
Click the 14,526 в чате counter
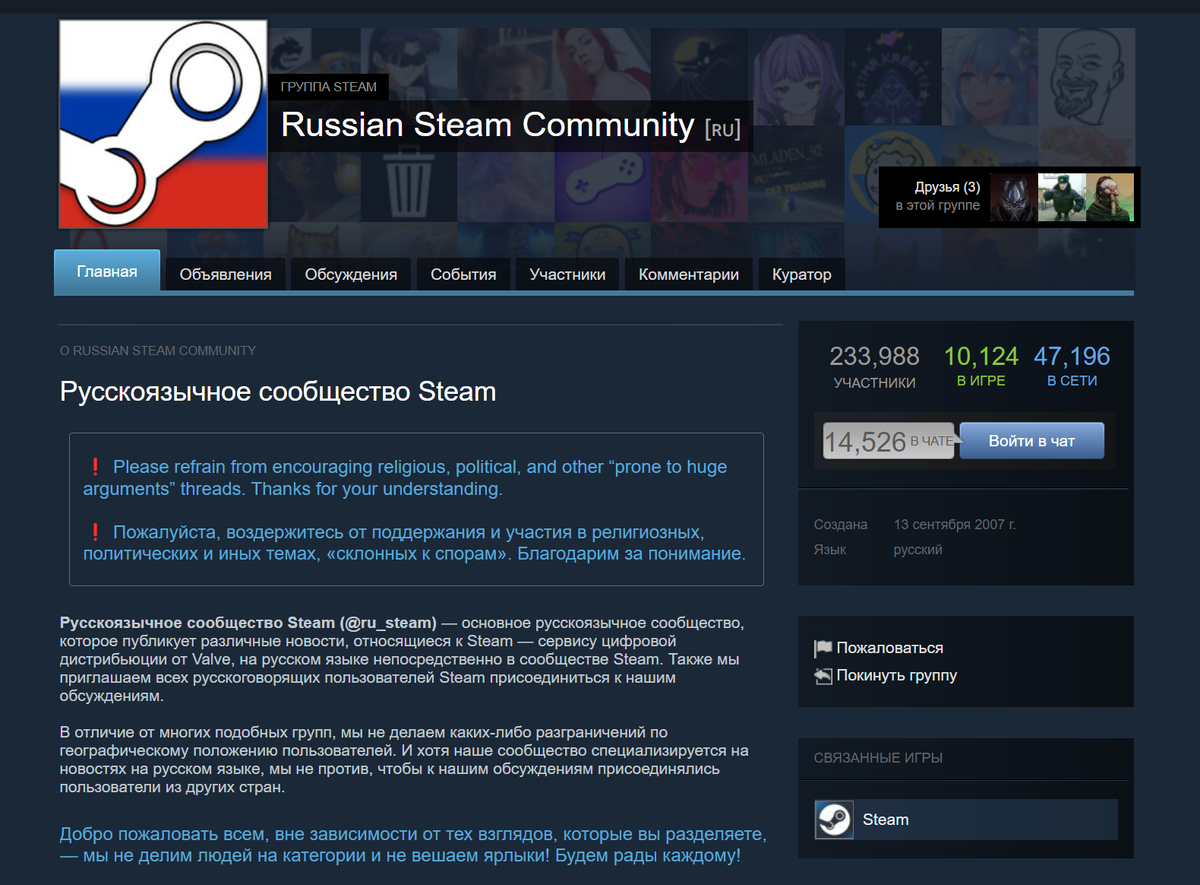pos(888,441)
